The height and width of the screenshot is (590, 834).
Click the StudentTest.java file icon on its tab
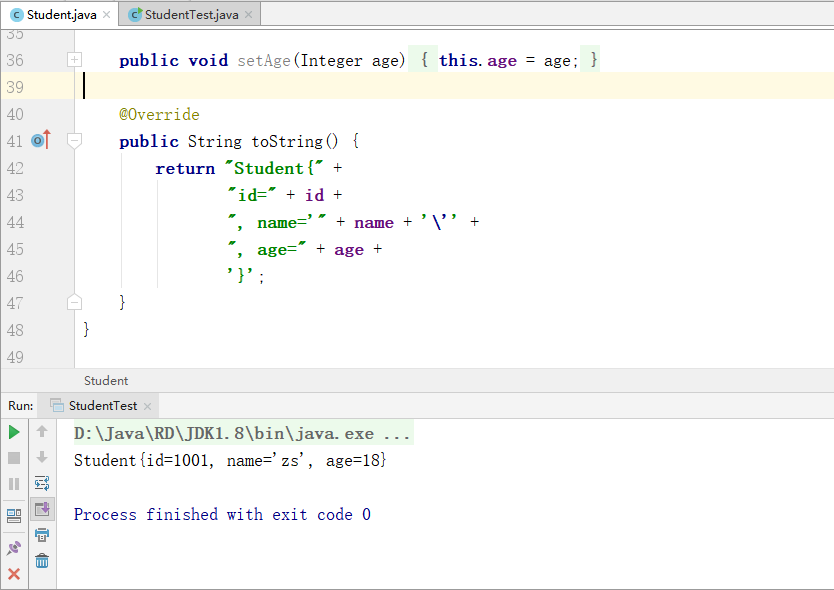pos(136,14)
